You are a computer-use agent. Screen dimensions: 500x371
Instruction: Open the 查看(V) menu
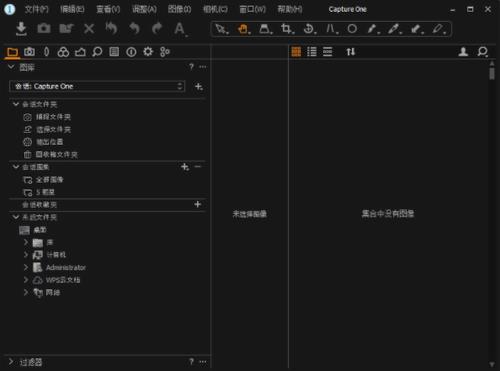click(x=108, y=9)
